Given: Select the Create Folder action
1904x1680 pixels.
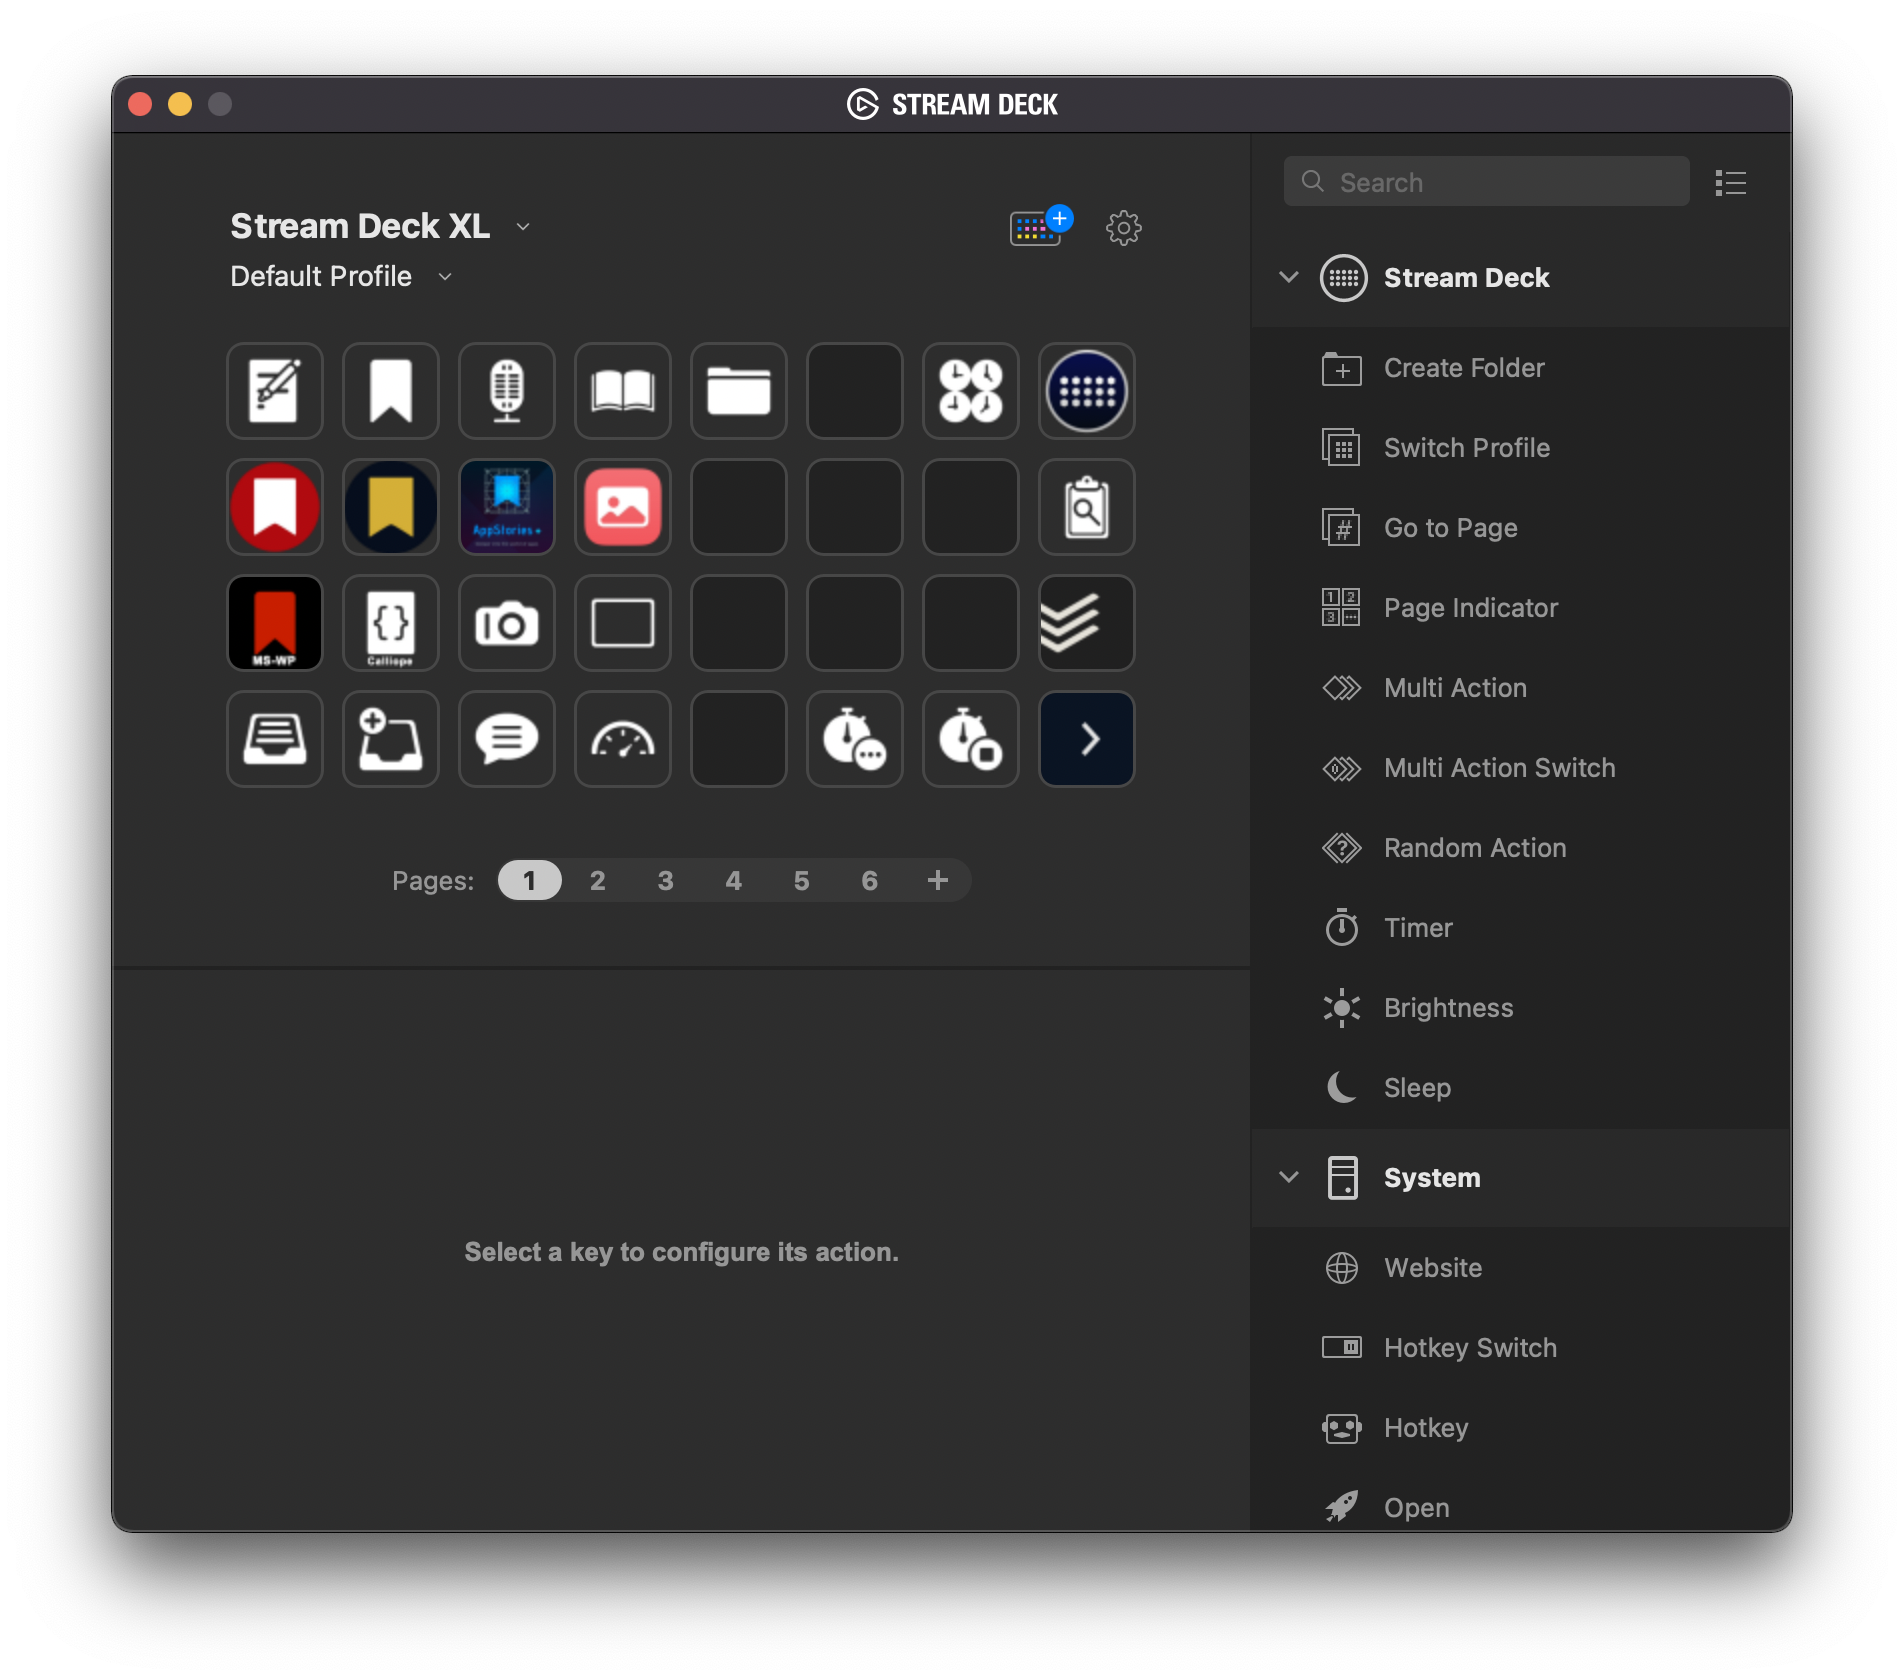Looking at the screenshot, I should (1521, 368).
